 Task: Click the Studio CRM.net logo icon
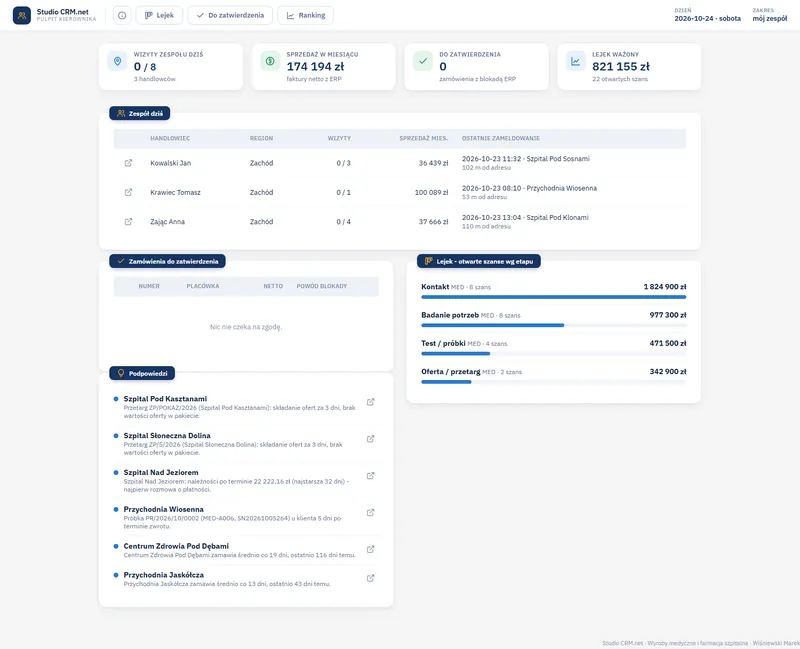22,15
